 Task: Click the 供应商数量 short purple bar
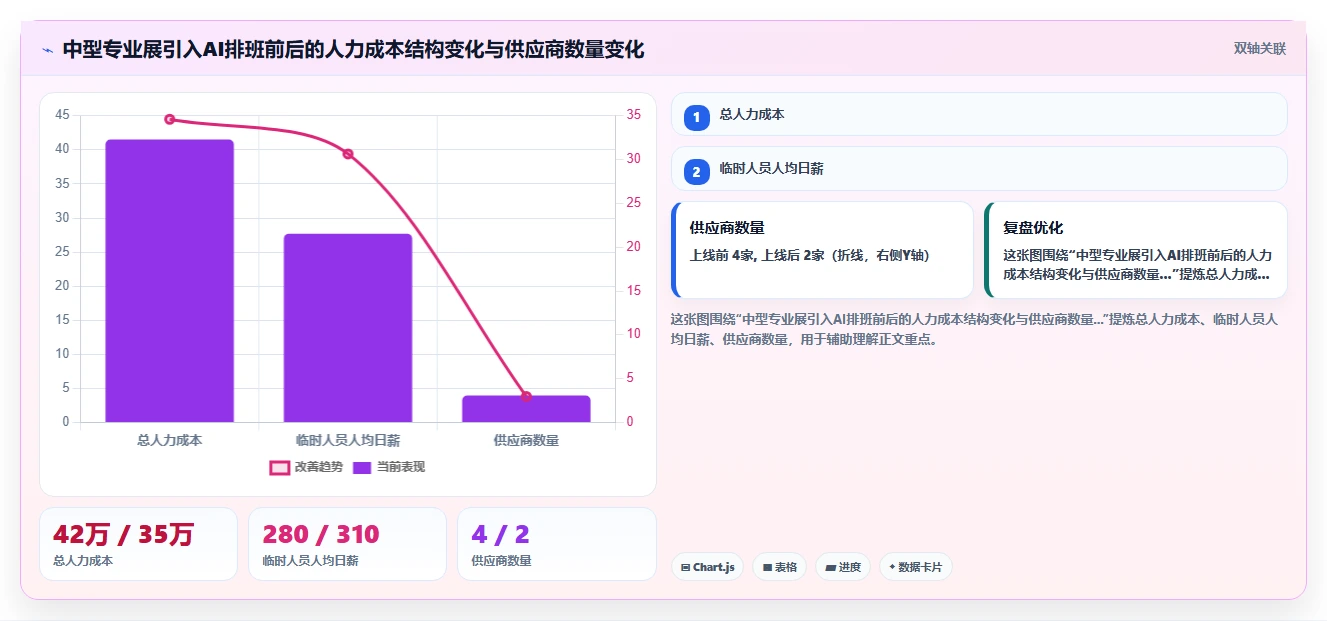(526, 409)
